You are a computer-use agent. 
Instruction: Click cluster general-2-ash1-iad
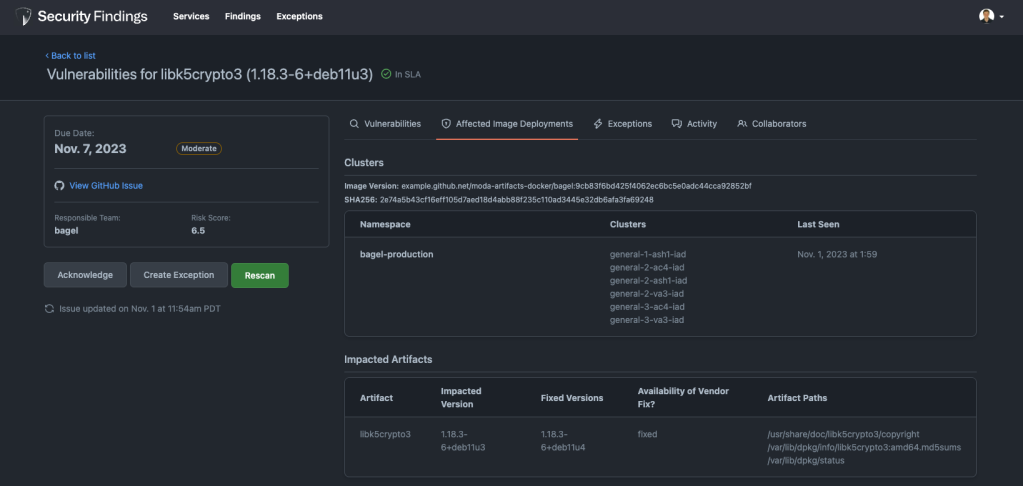(649, 281)
